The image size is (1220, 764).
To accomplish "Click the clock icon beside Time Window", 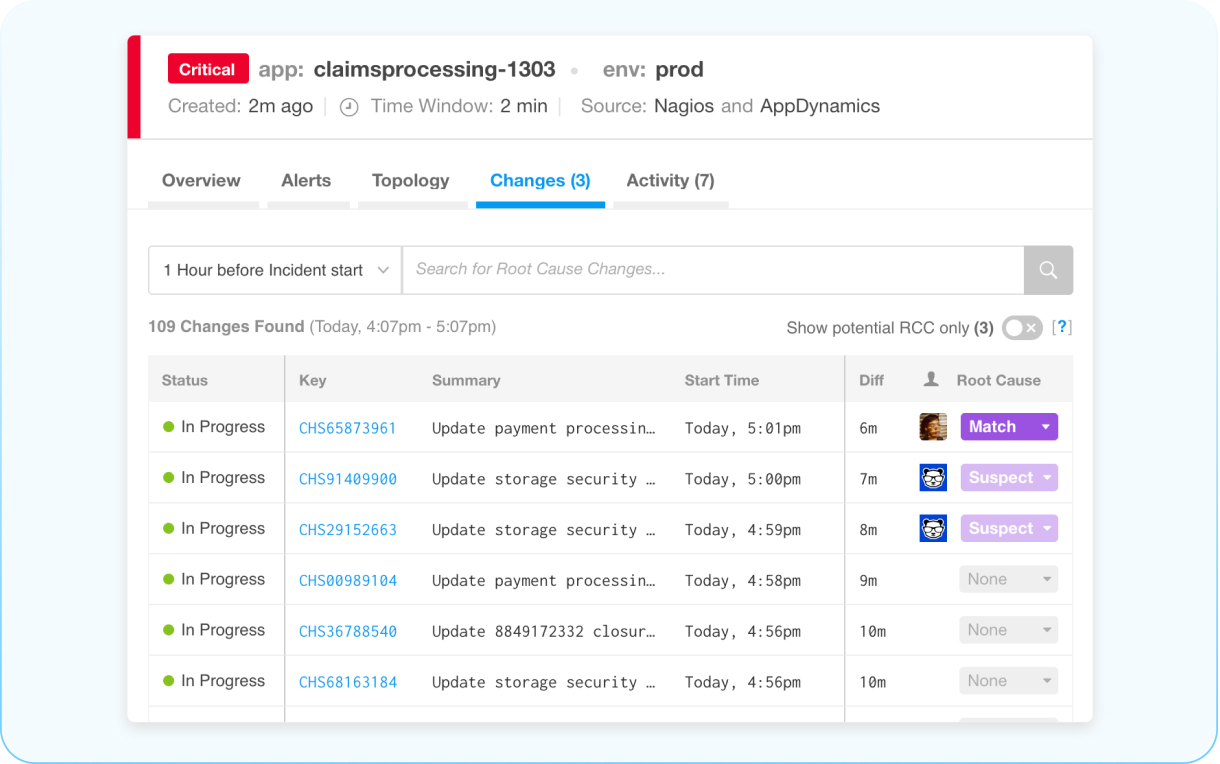I will pos(349,106).
